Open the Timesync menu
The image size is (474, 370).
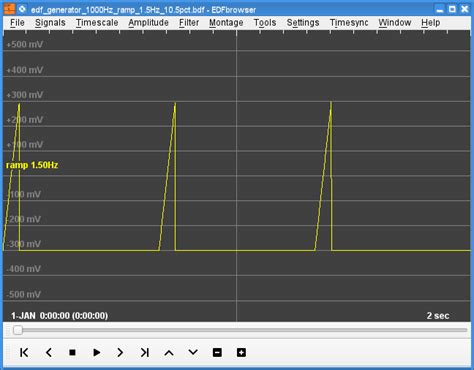pyautogui.click(x=349, y=23)
